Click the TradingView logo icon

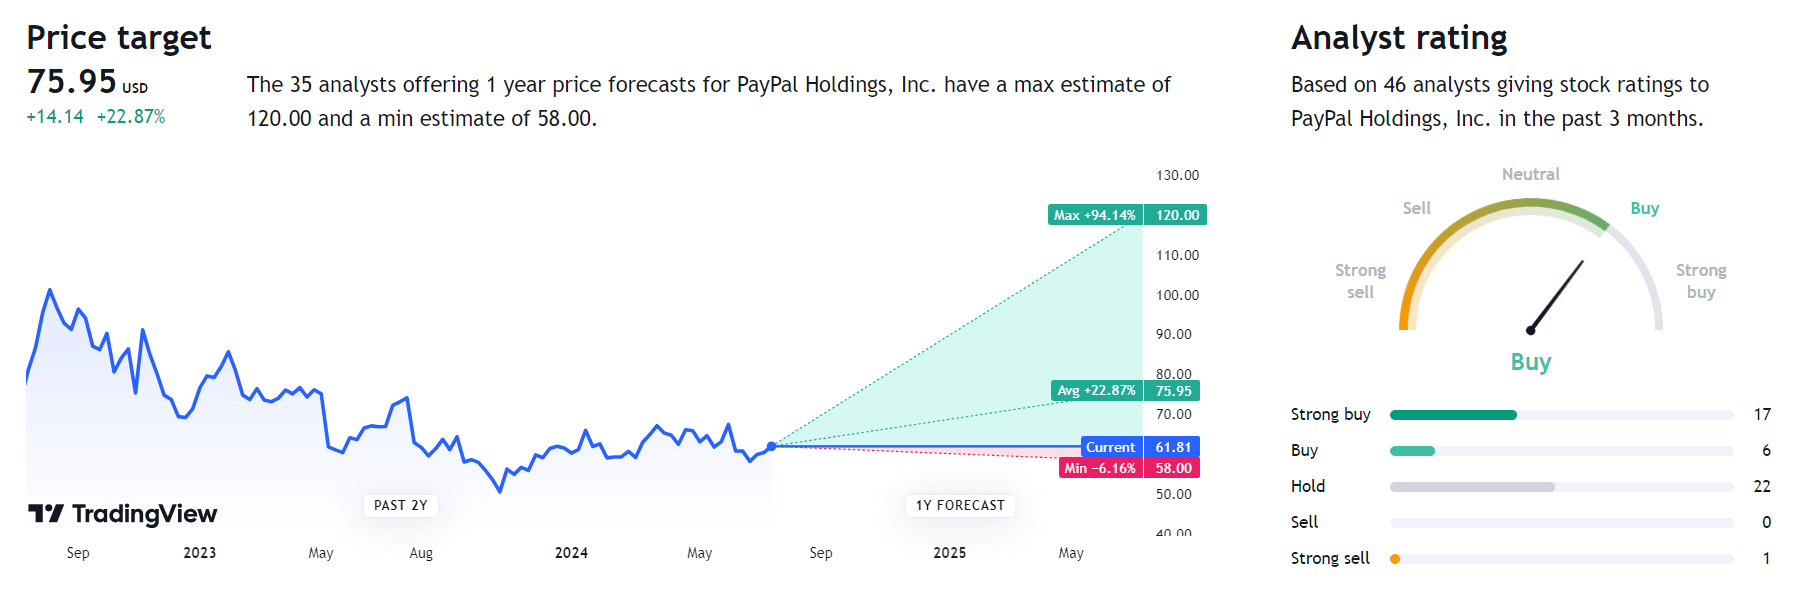46,513
